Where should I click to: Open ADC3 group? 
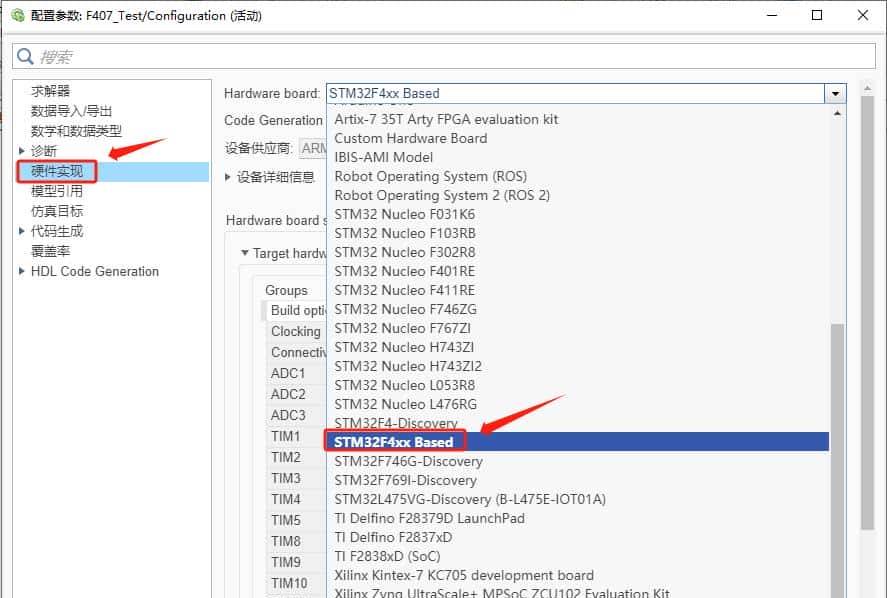point(296,415)
